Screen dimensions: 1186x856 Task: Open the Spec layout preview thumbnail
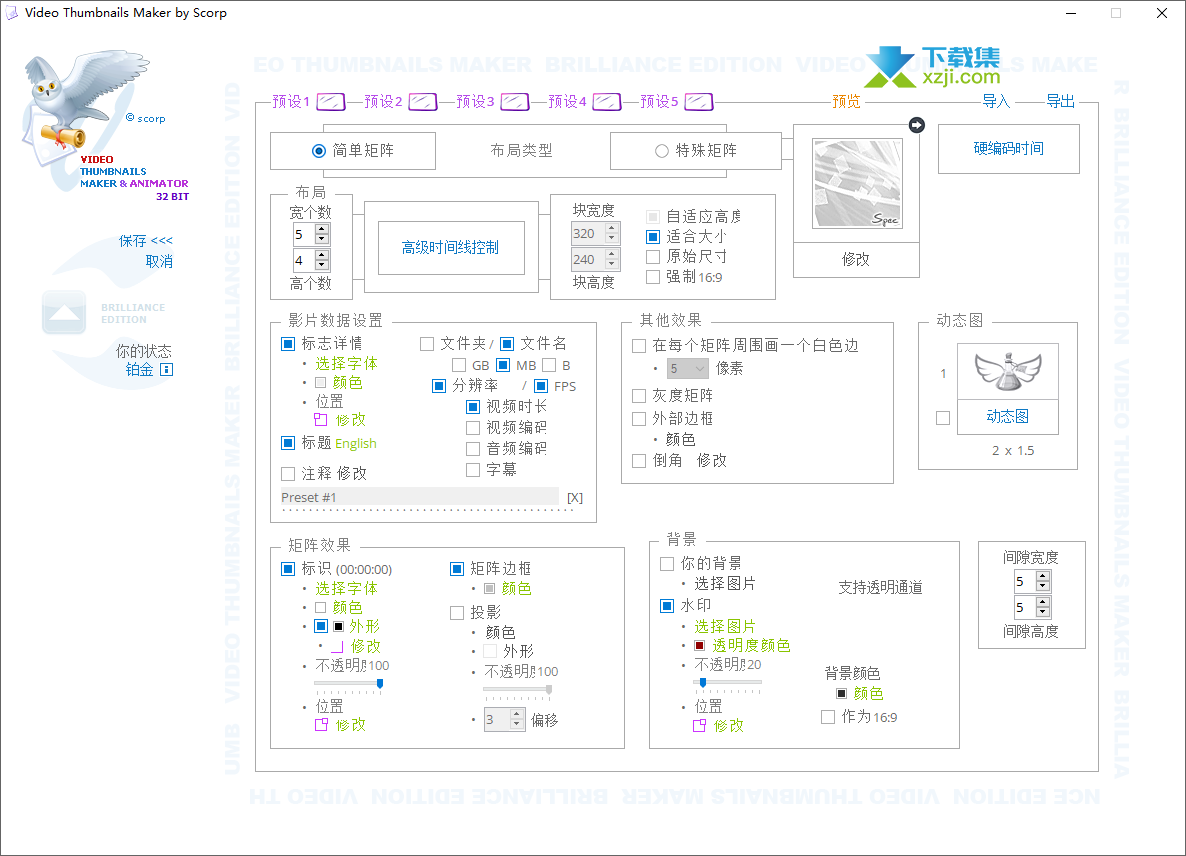(x=857, y=183)
